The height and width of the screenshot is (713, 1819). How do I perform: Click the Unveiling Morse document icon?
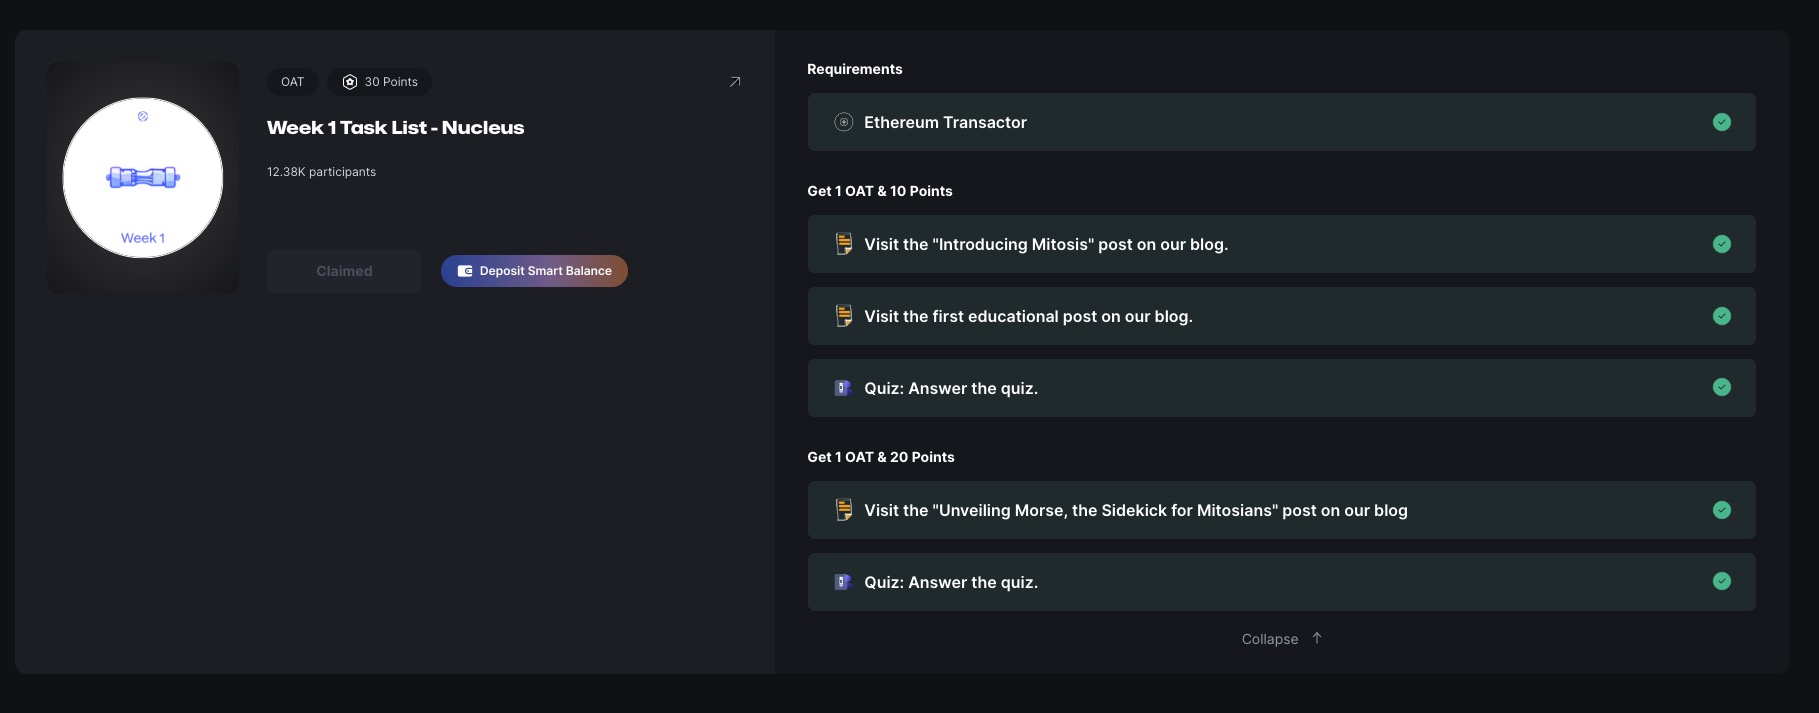point(843,510)
